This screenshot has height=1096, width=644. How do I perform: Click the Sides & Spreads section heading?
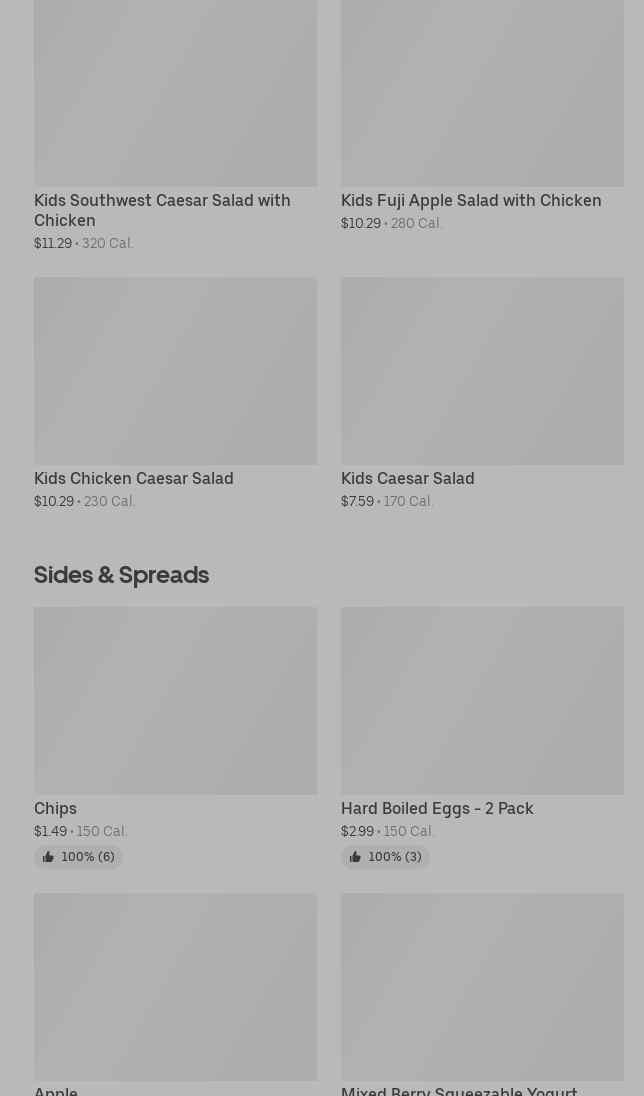121,575
